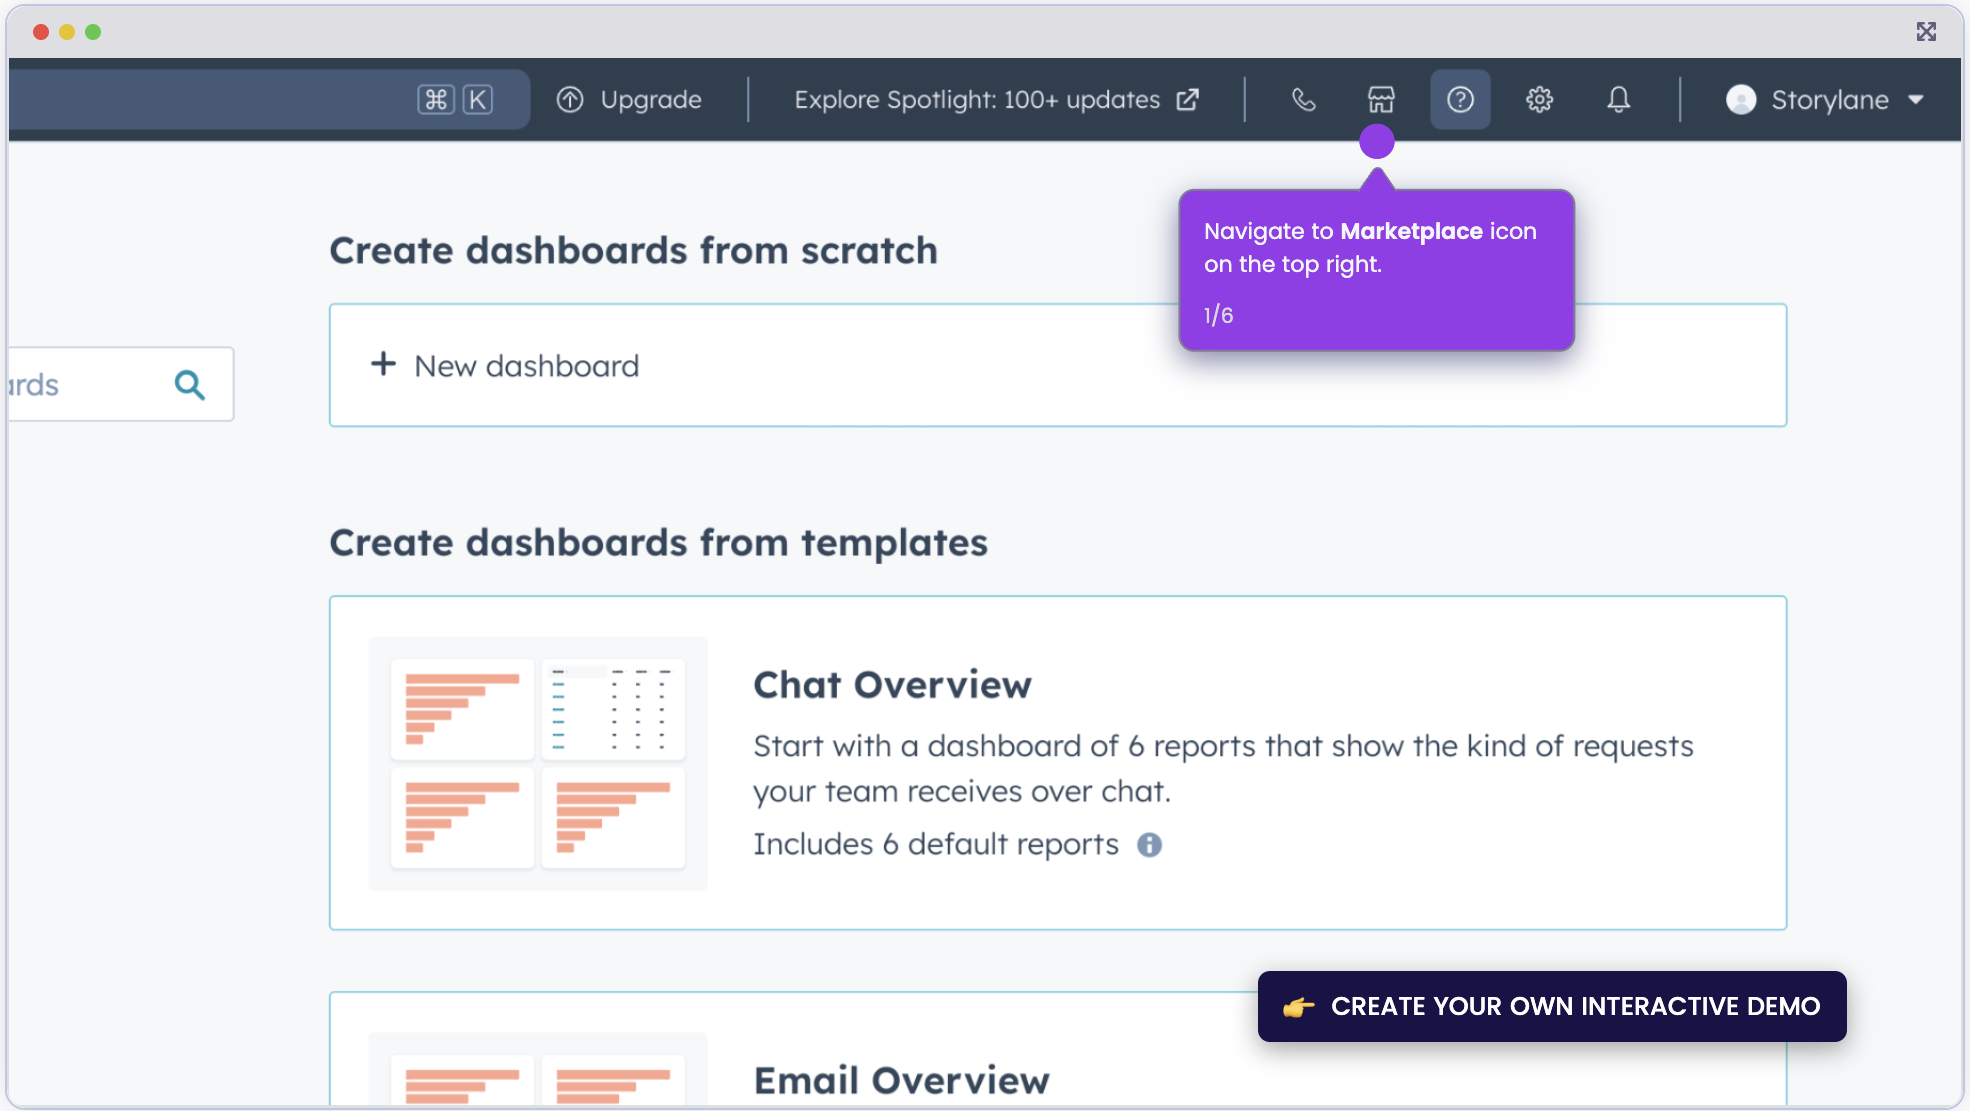
Task: Click the expand/fullscreen icon top right
Action: 1927,31
